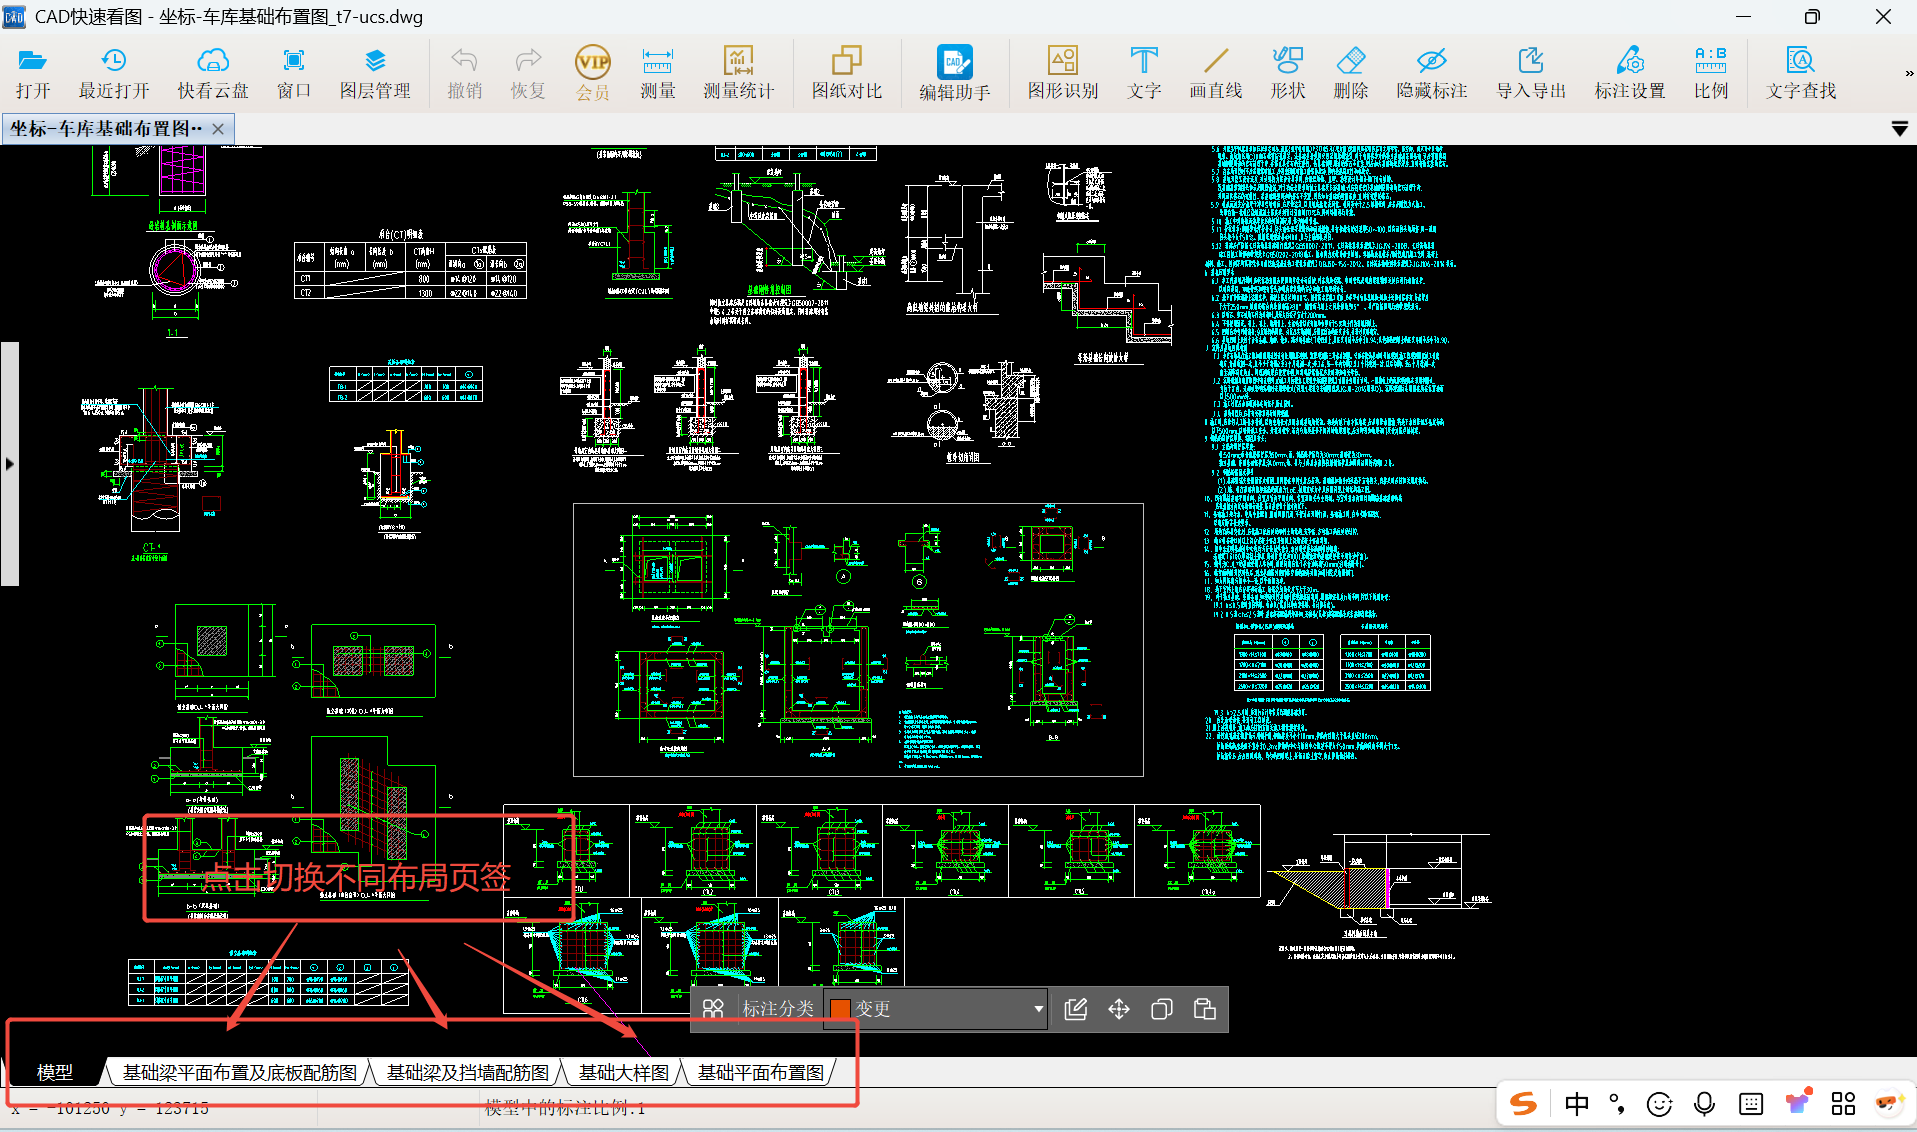The image size is (1917, 1132).
Task: Toggle Sogou punctuation mode button
Action: [x=1617, y=1104]
